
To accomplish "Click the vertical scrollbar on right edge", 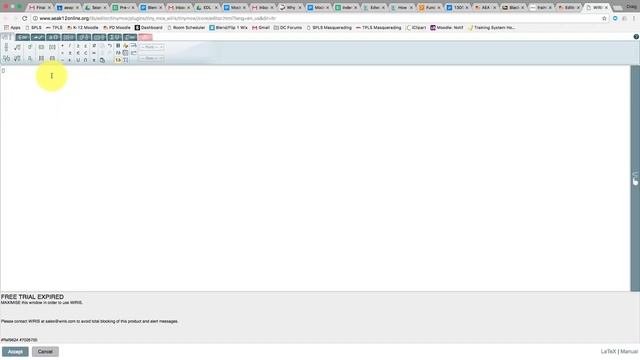I will [635, 178].
